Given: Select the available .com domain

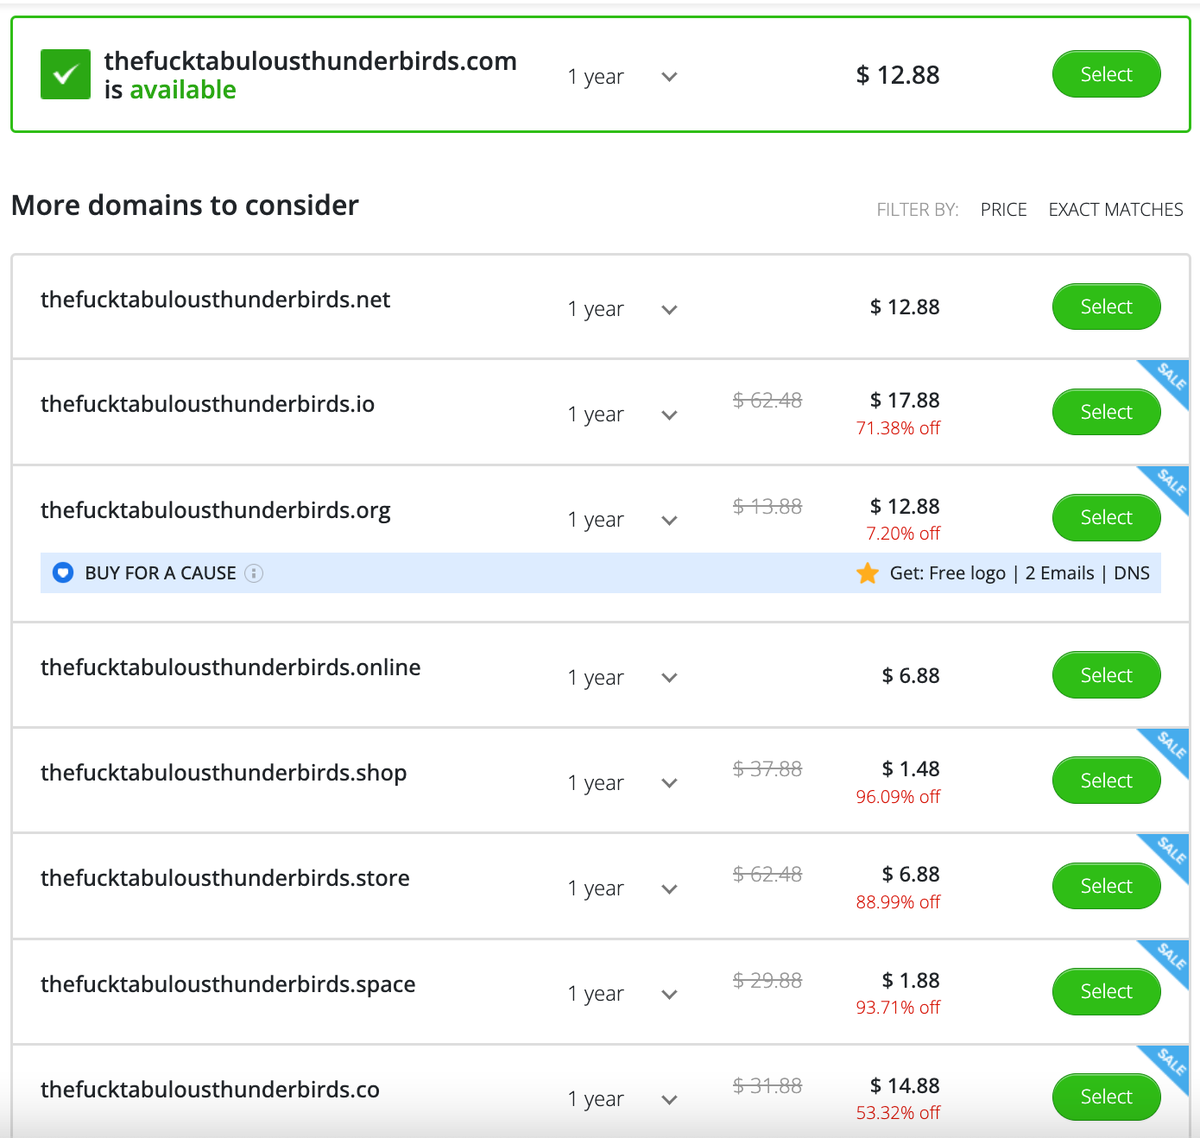Looking at the screenshot, I should point(1106,75).
